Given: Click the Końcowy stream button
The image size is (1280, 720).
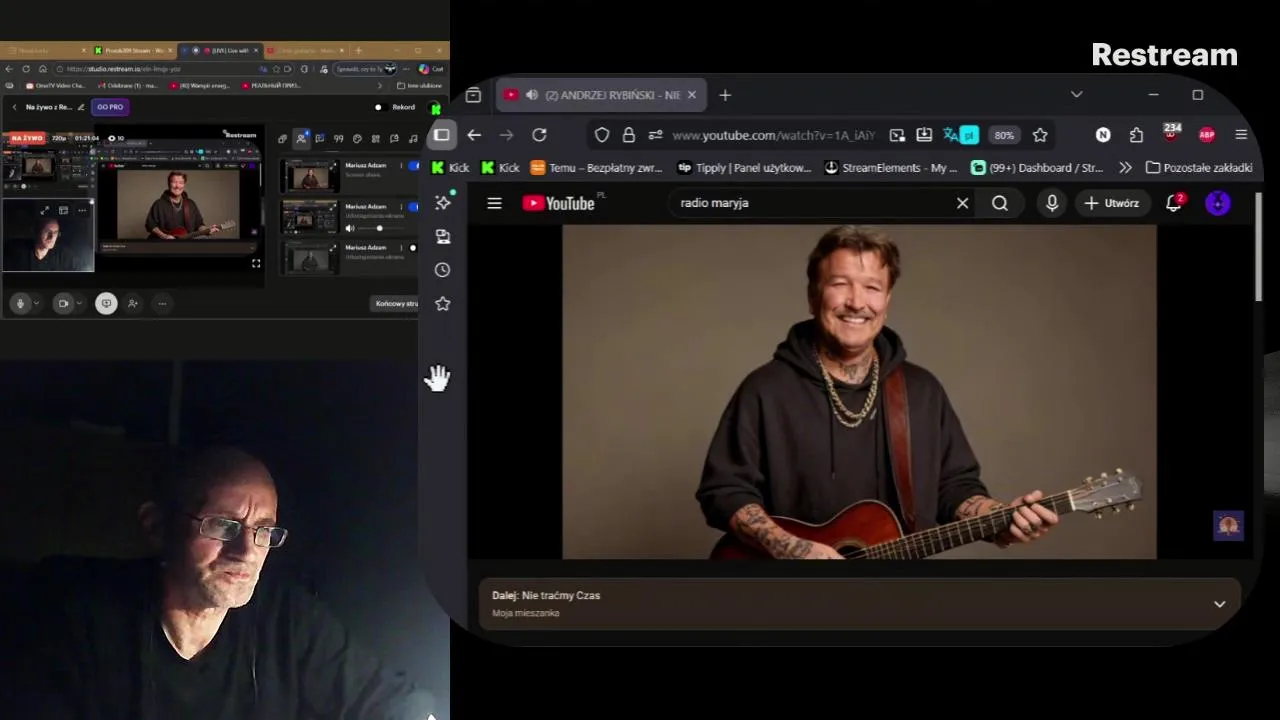Looking at the screenshot, I should pos(396,303).
